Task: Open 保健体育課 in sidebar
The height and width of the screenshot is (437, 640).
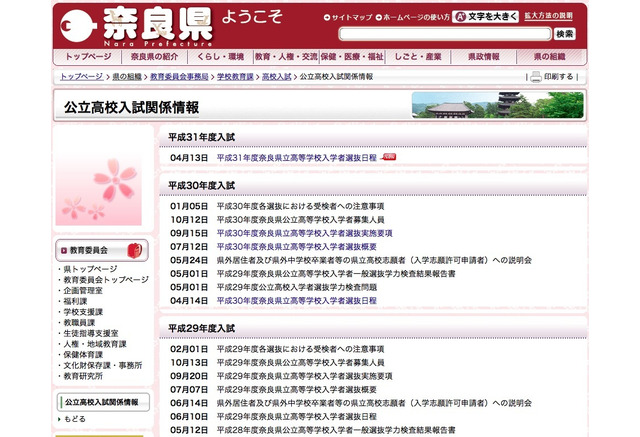Action: pyautogui.click(x=83, y=355)
